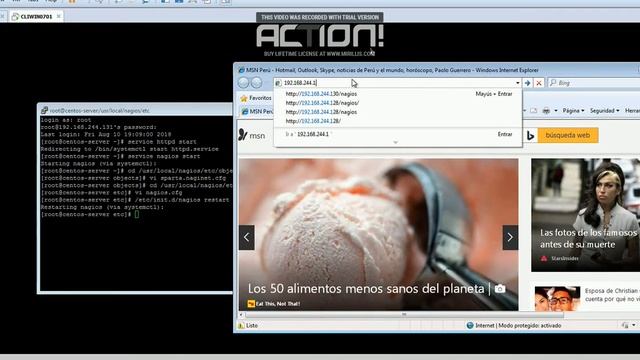The height and width of the screenshot is (360, 640).
Task: Click the printer icon in the command bar
Action: point(546,111)
